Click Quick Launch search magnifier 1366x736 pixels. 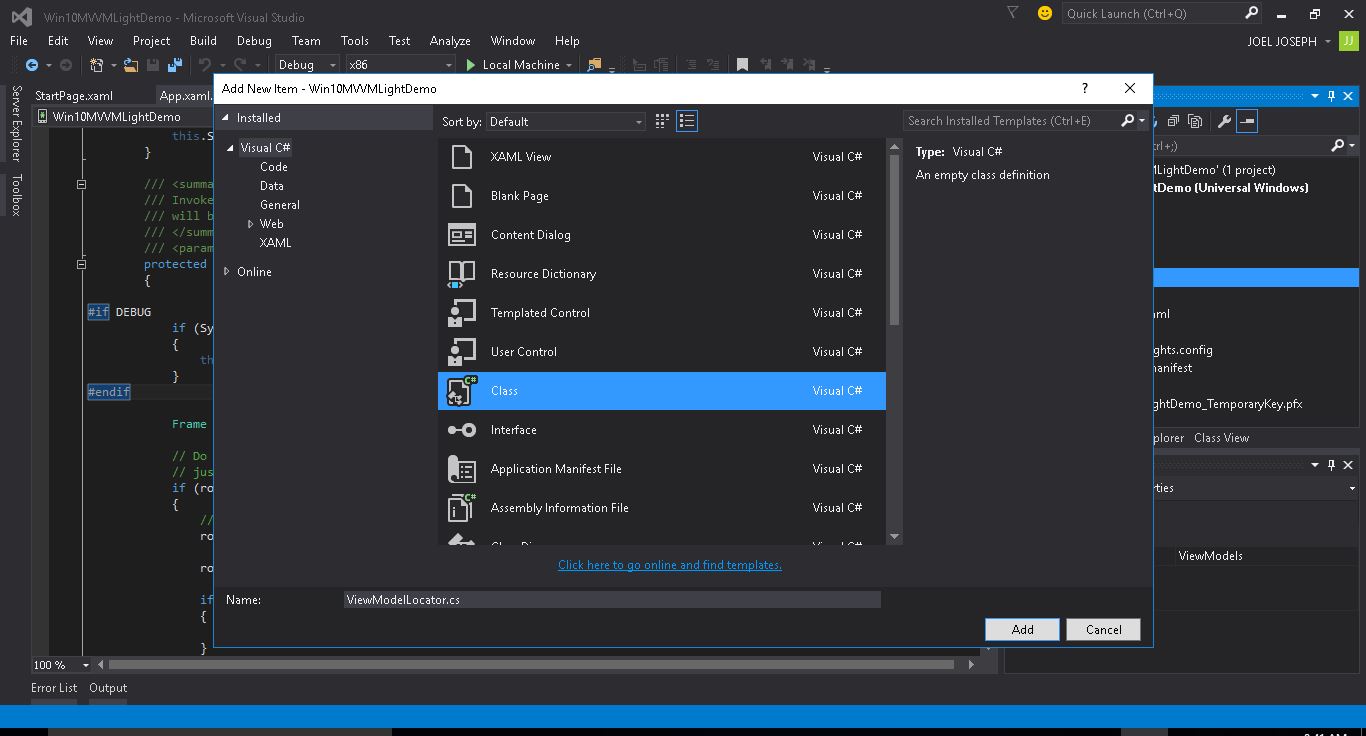click(x=1251, y=13)
